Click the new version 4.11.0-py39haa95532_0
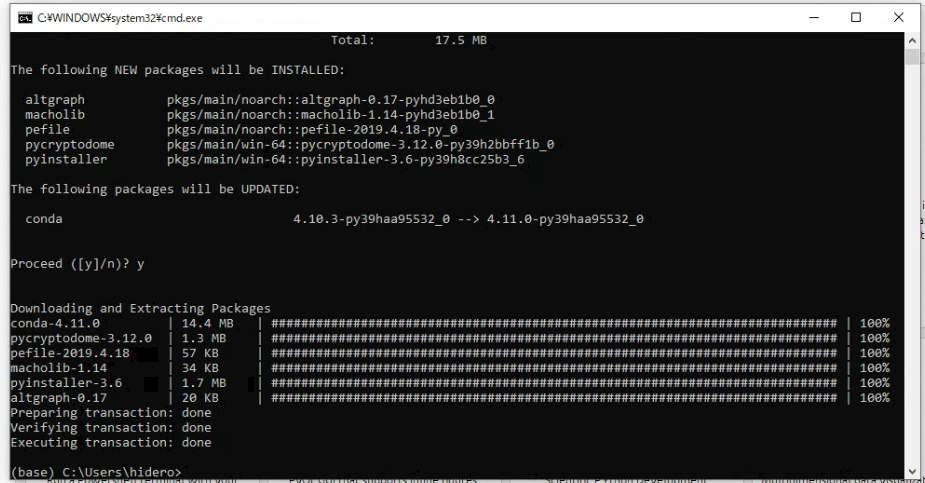 click(x=565, y=219)
